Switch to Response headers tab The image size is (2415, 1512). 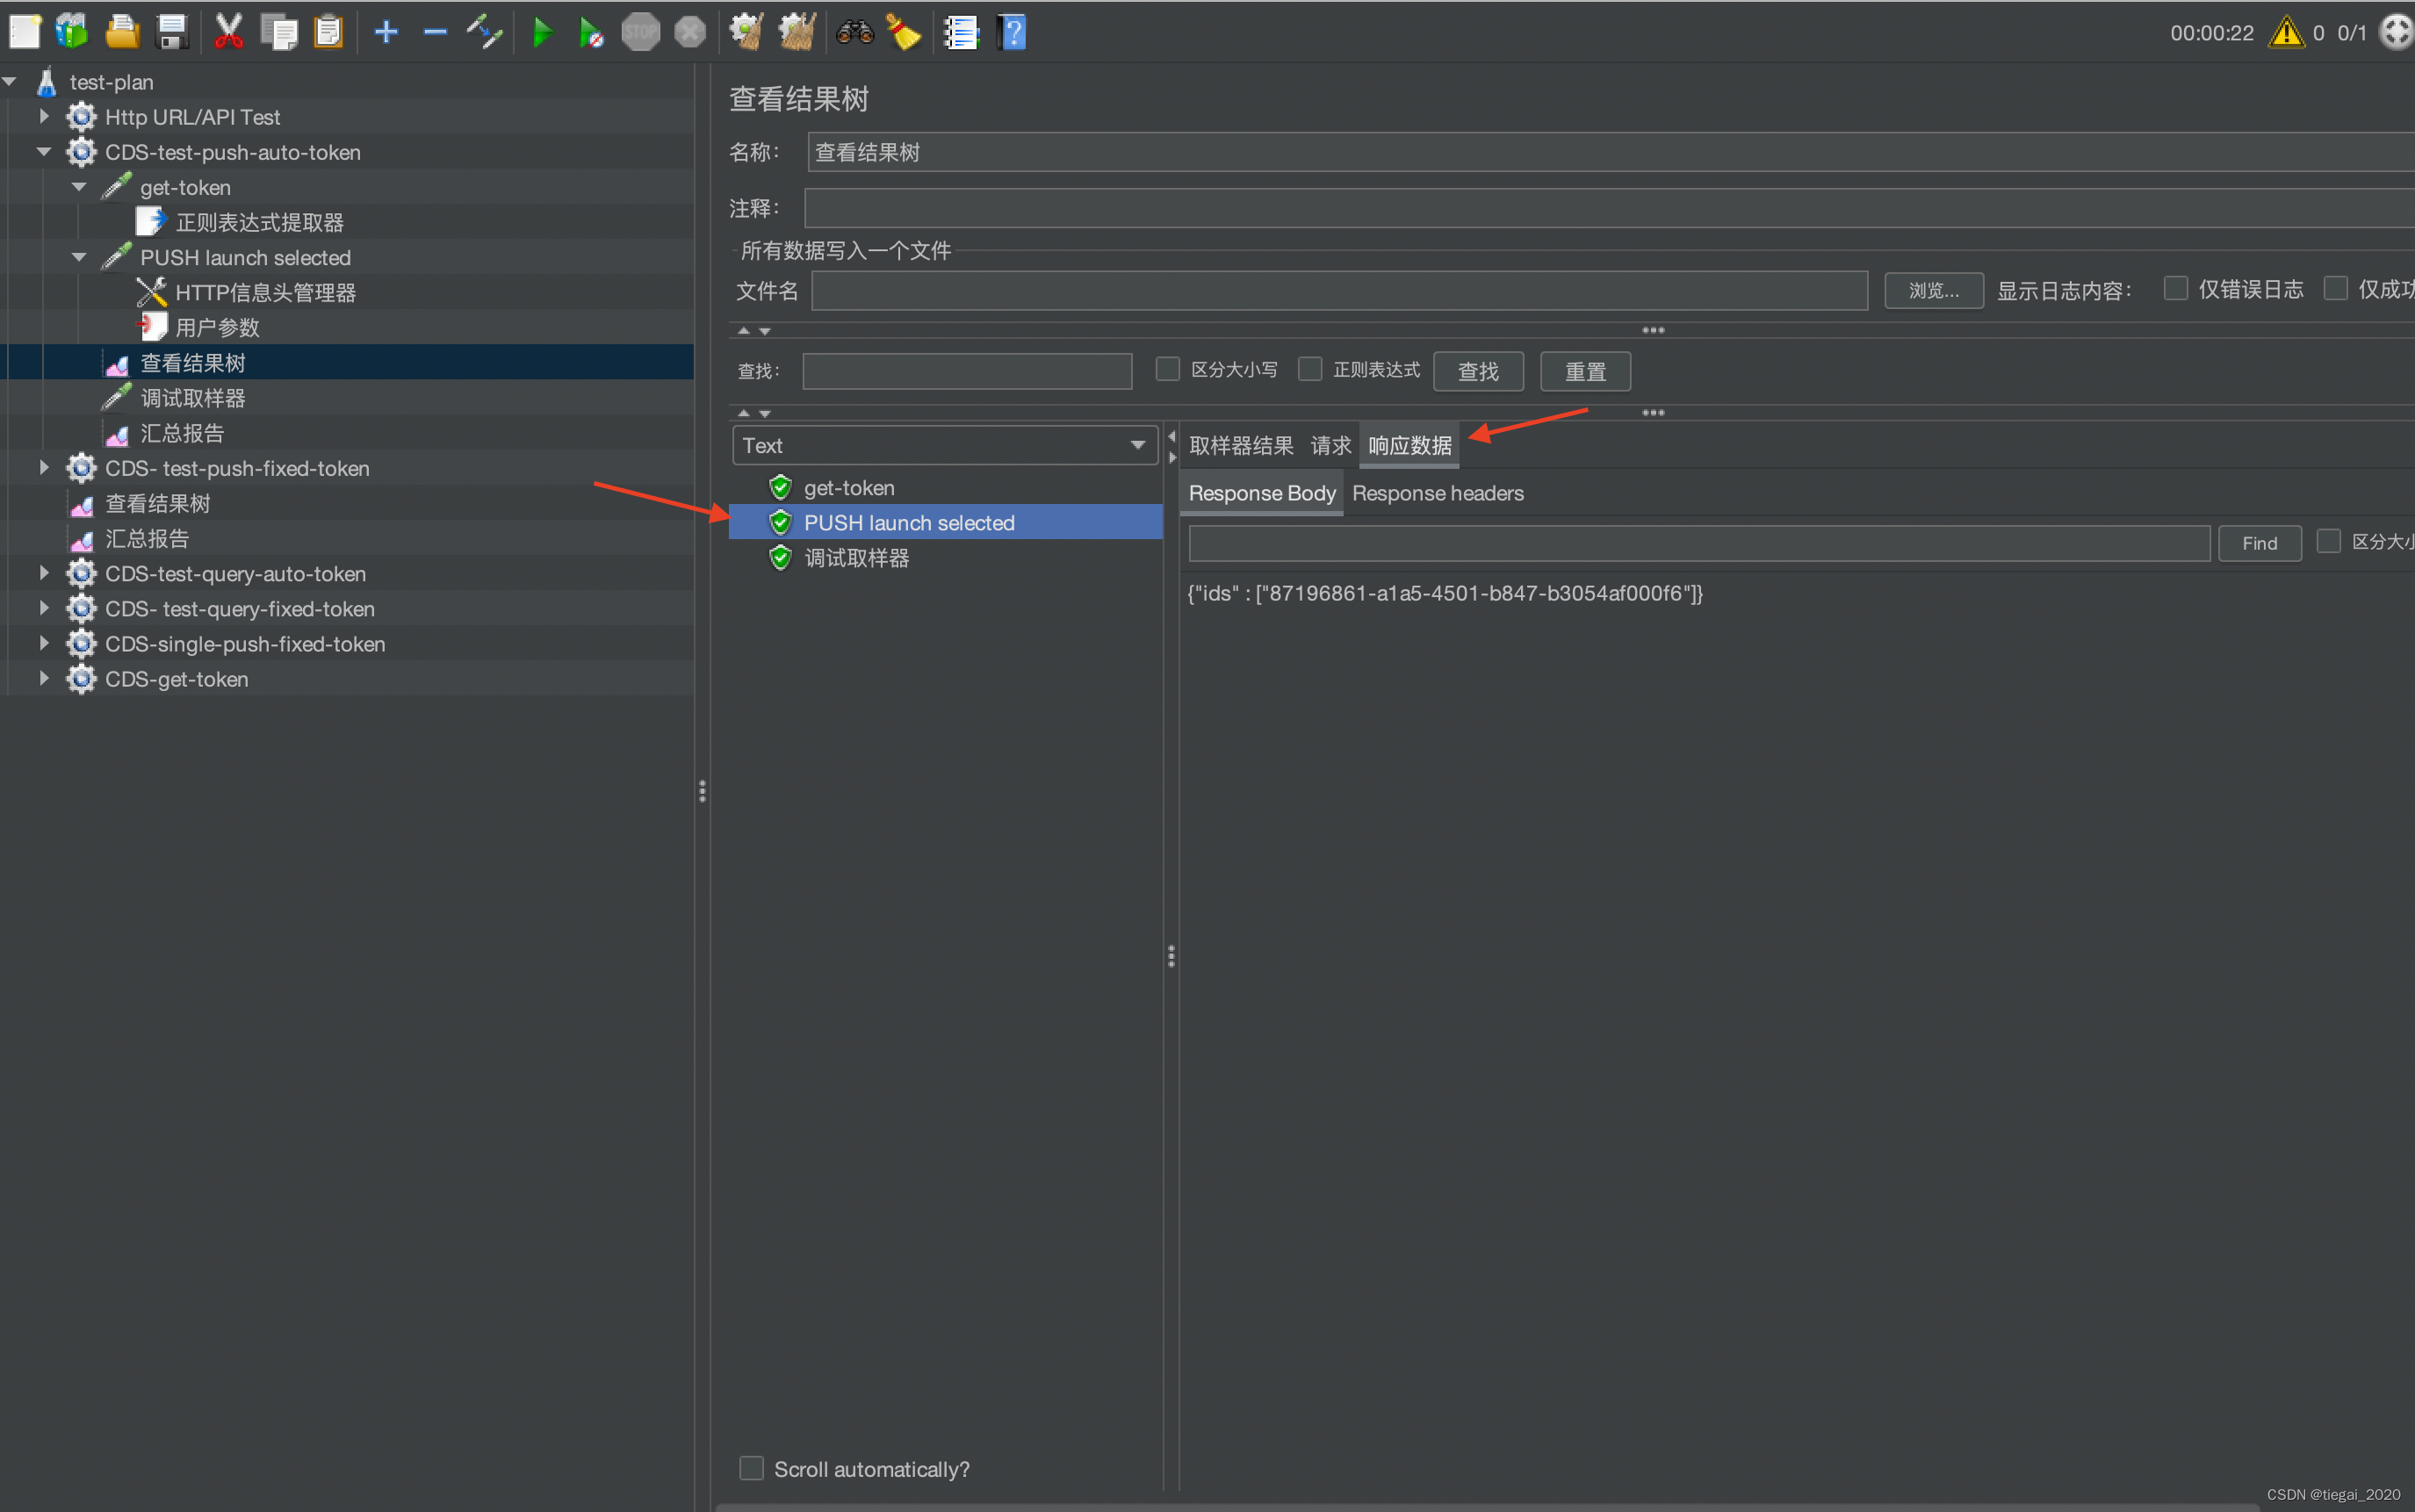click(x=1438, y=493)
